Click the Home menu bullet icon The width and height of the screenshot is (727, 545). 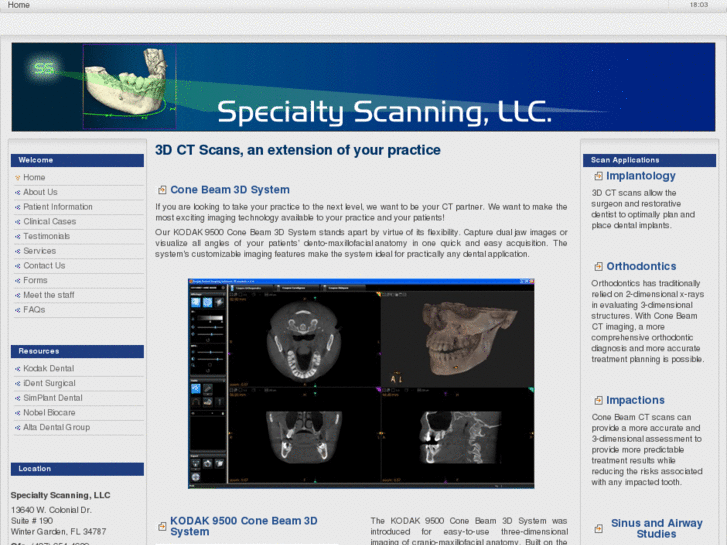(18, 178)
